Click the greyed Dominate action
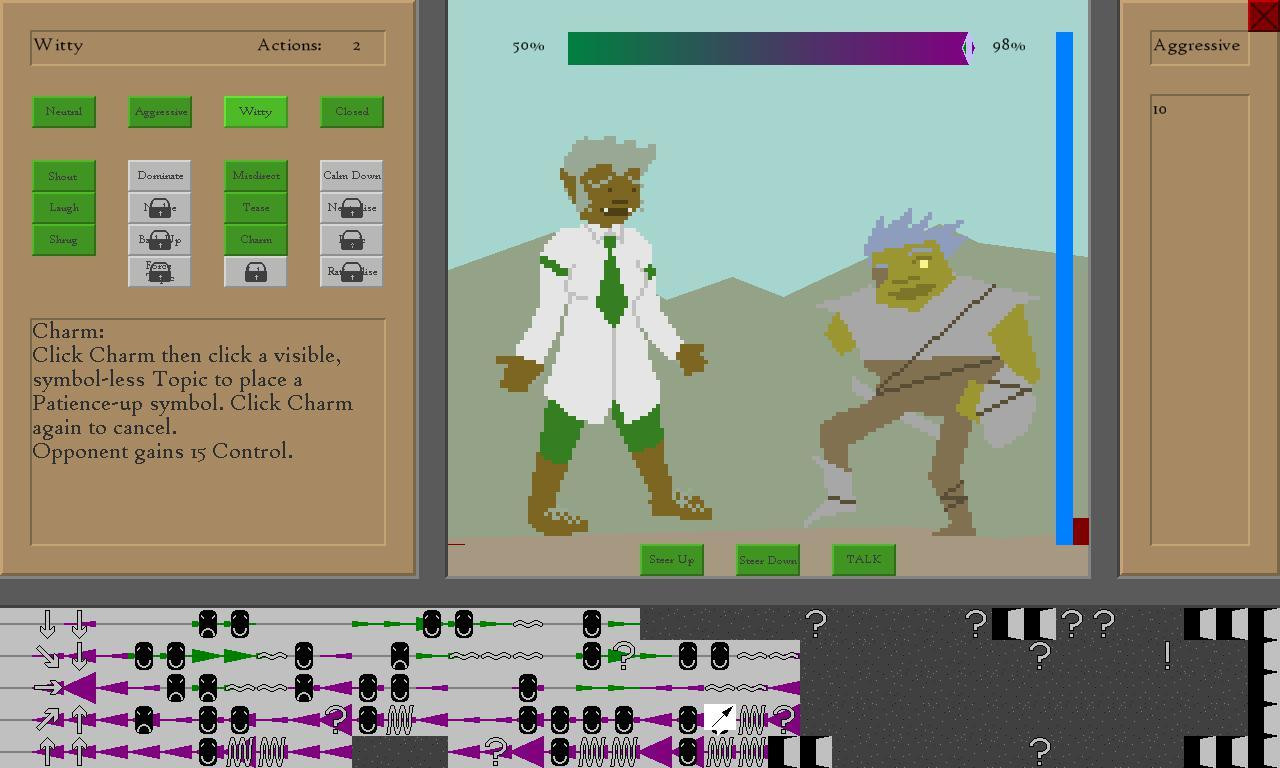The image size is (1280, 768). [x=160, y=176]
